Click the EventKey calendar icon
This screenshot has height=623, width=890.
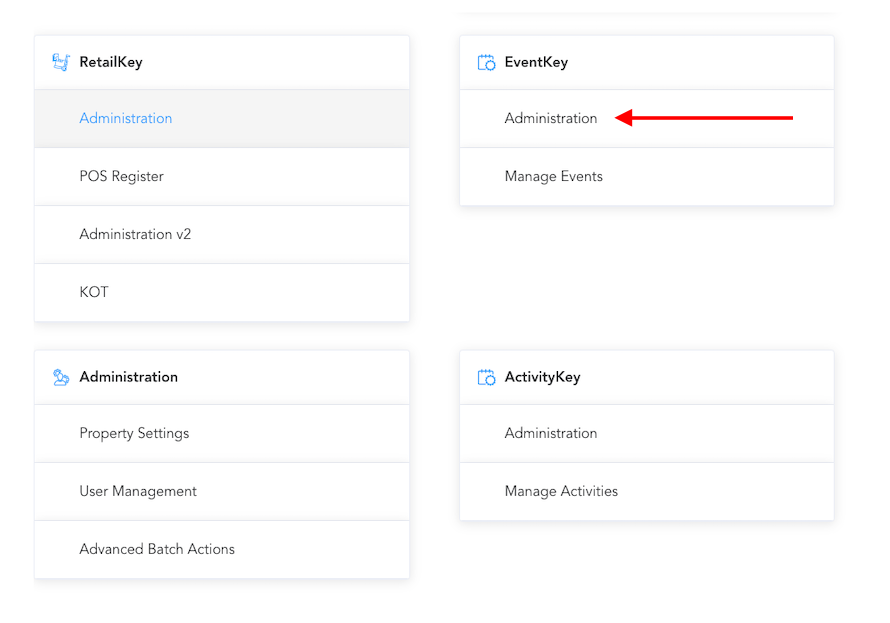pyautogui.click(x=486, y=62)
